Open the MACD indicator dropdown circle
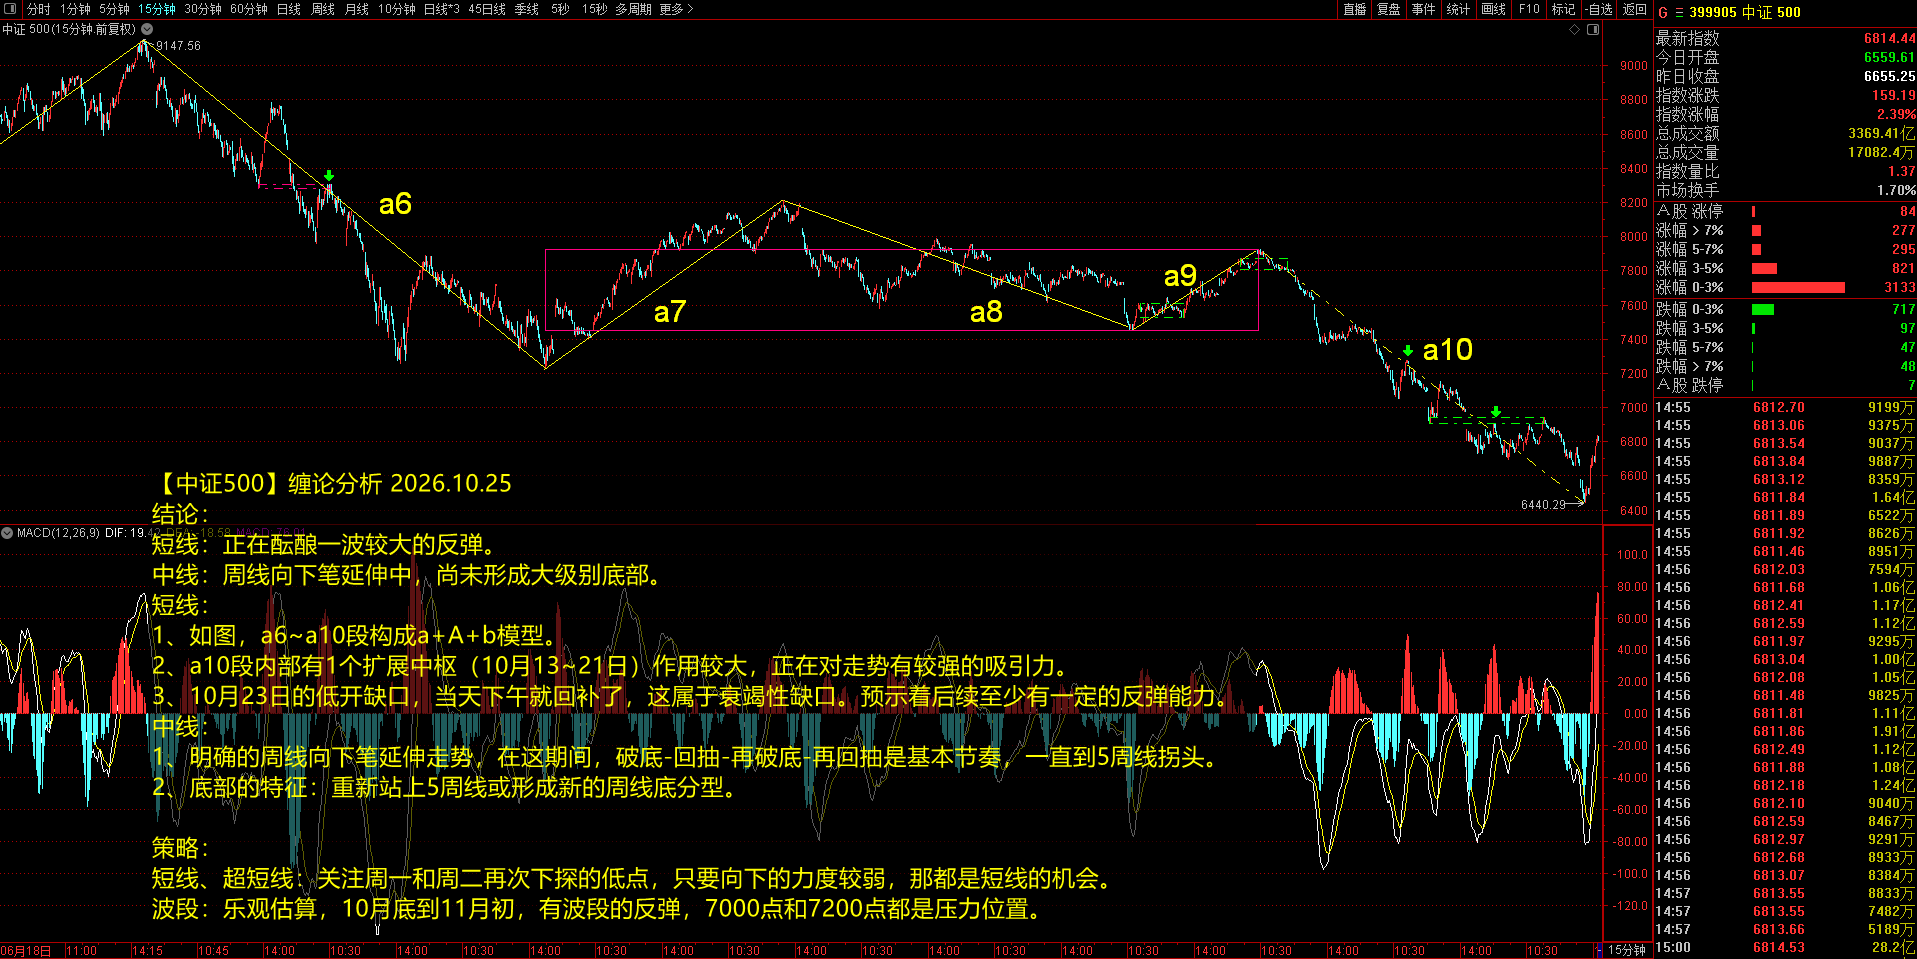1917x959 pixels. 8,533
